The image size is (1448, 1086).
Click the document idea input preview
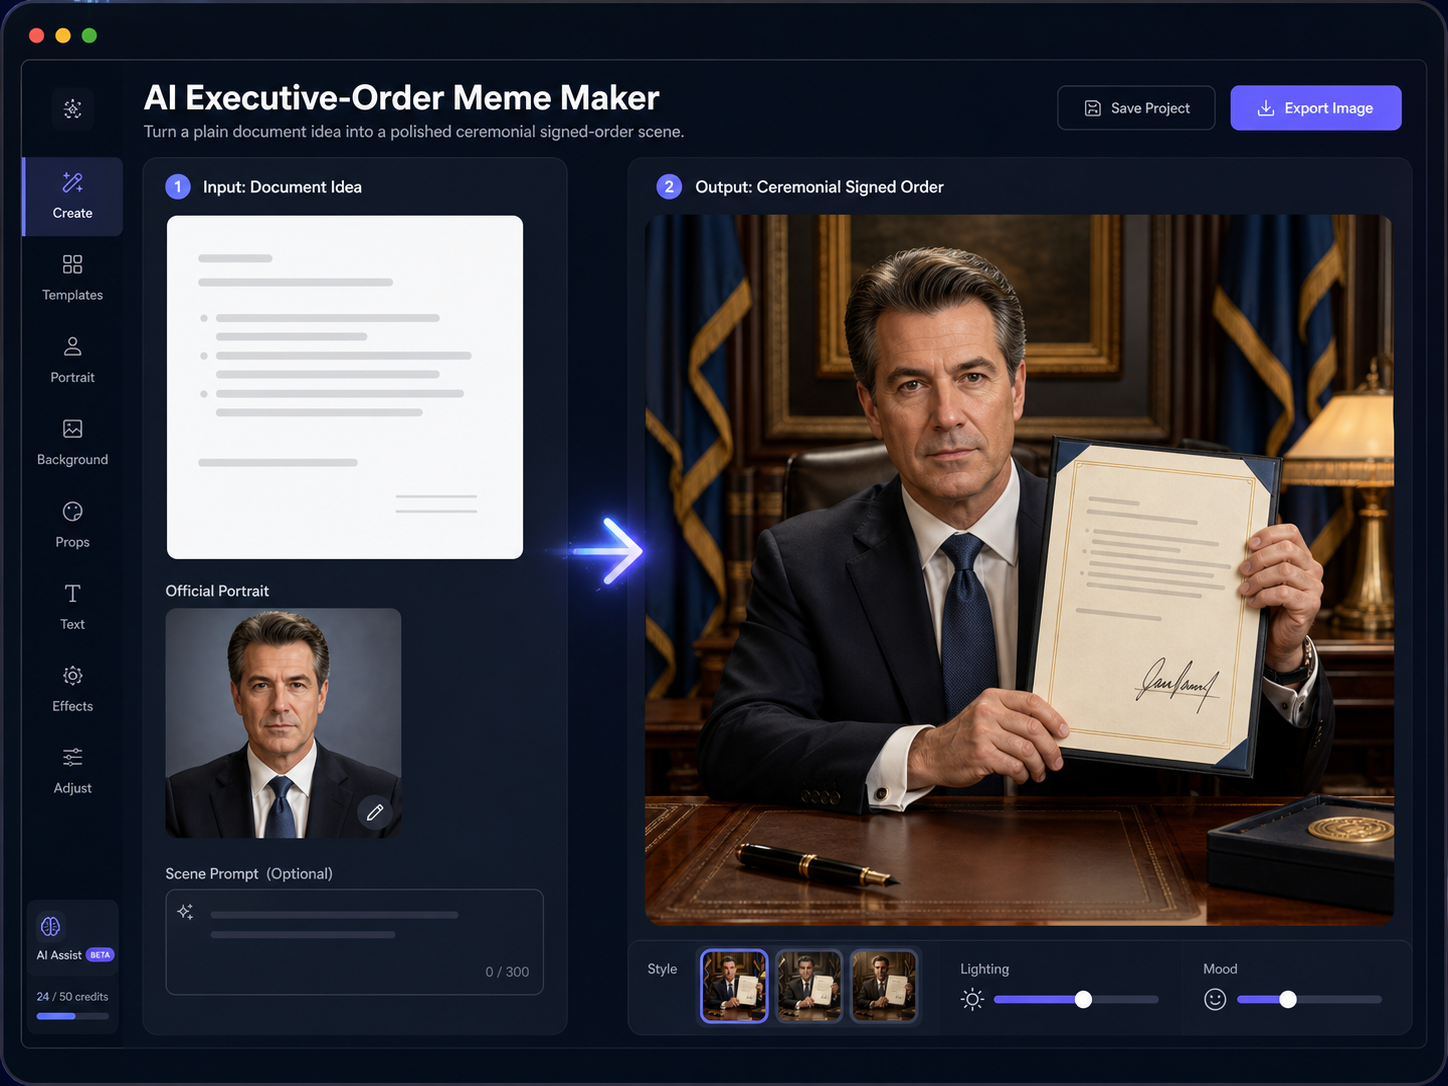tap(345, 387)
